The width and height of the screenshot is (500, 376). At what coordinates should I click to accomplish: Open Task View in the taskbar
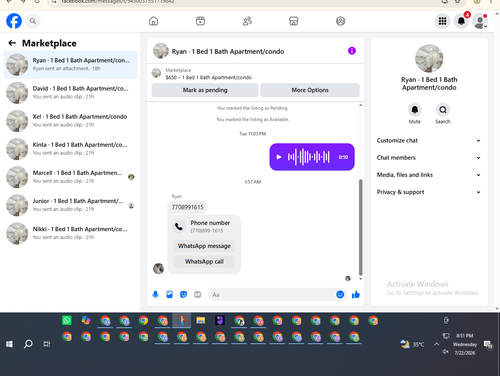click(47, 344)
